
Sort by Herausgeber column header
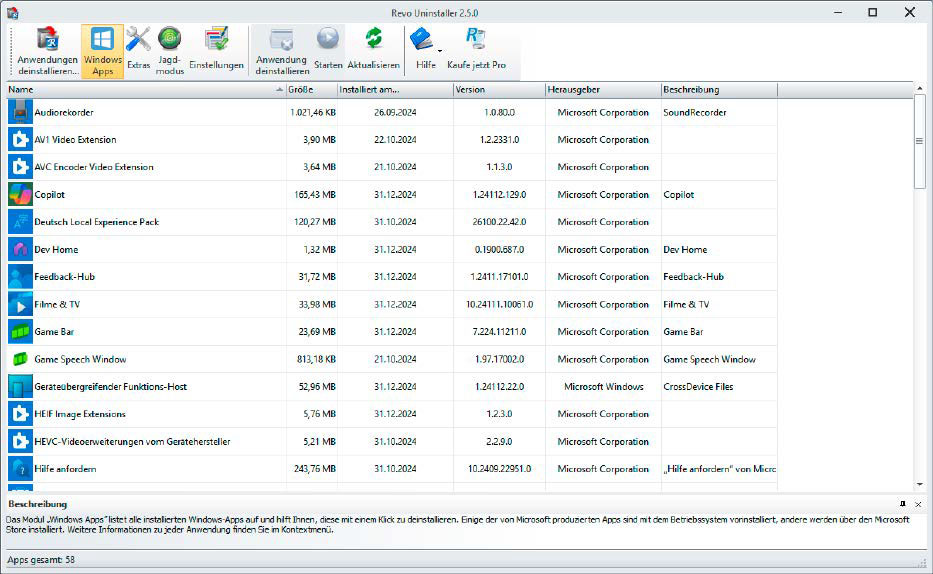click(x=603, y=90)
